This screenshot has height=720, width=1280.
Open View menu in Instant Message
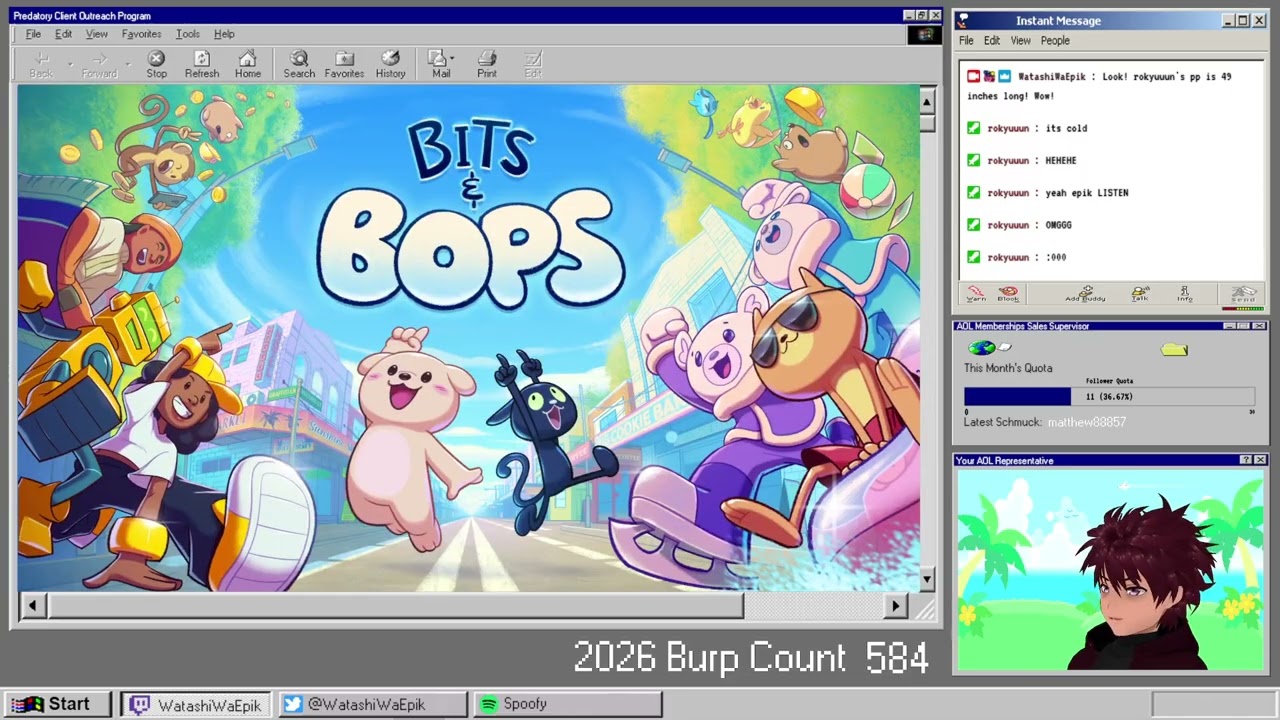click(x=1020, y=41)
